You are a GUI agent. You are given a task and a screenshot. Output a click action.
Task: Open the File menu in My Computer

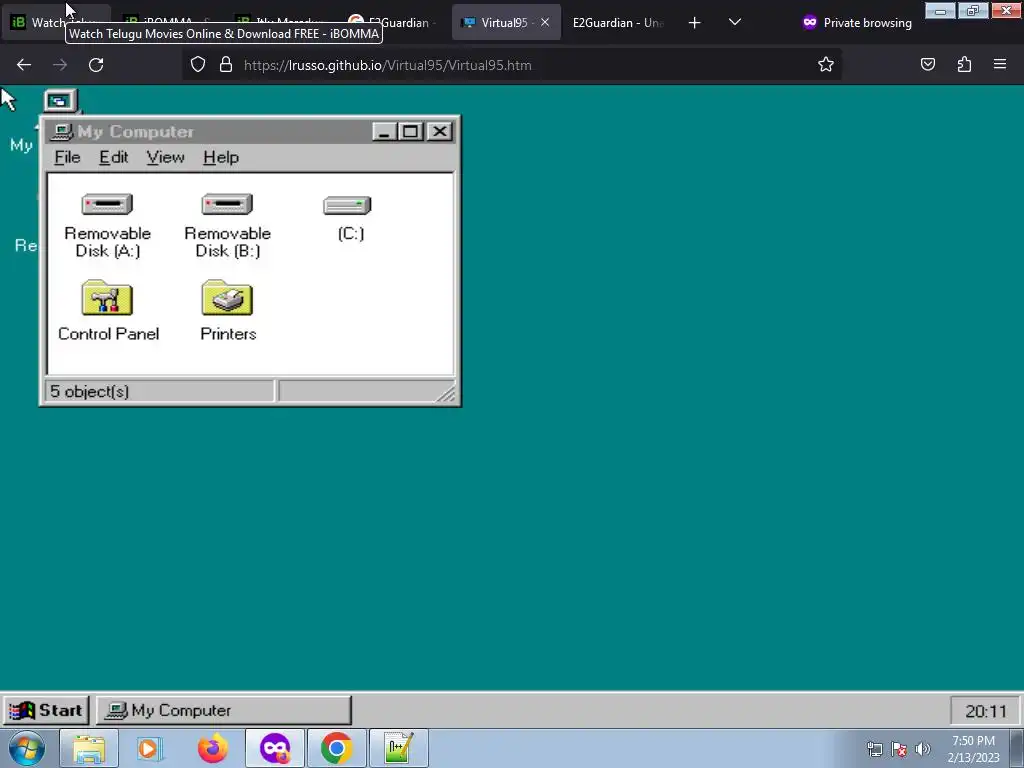[67, 157]
